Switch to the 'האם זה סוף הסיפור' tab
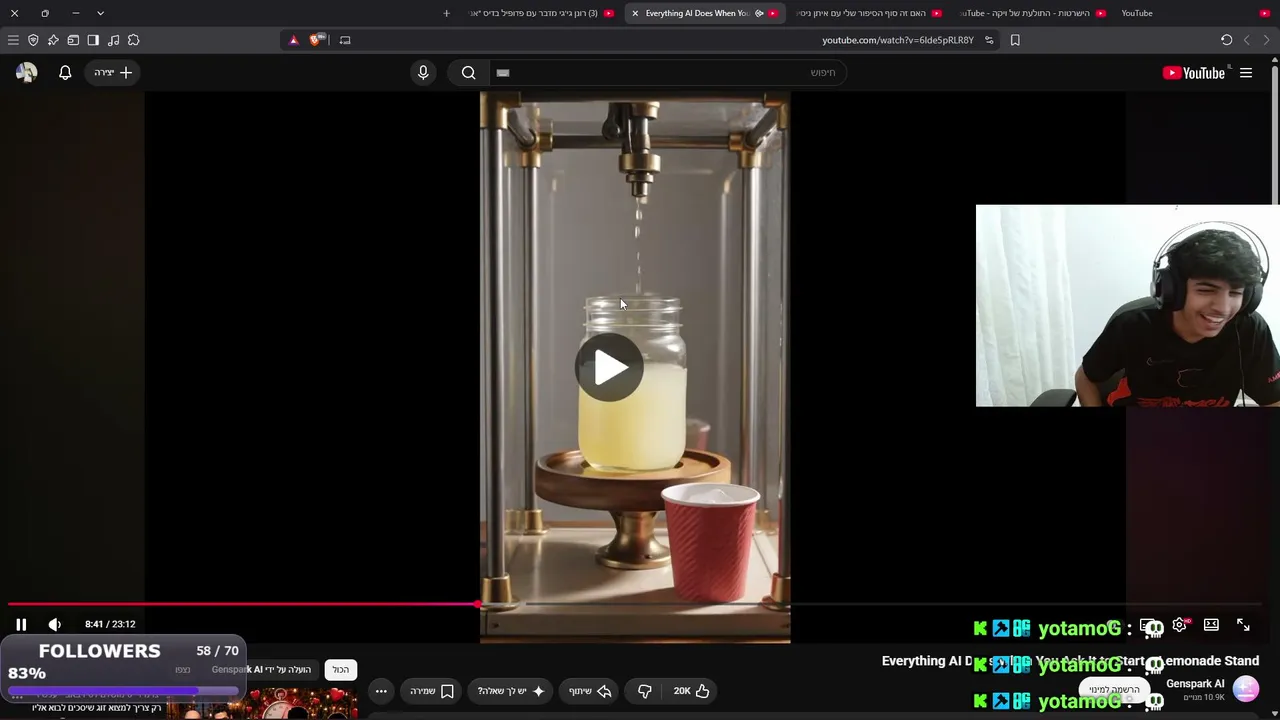Viewport: 1280px width, 720px height. coord(868,13)
